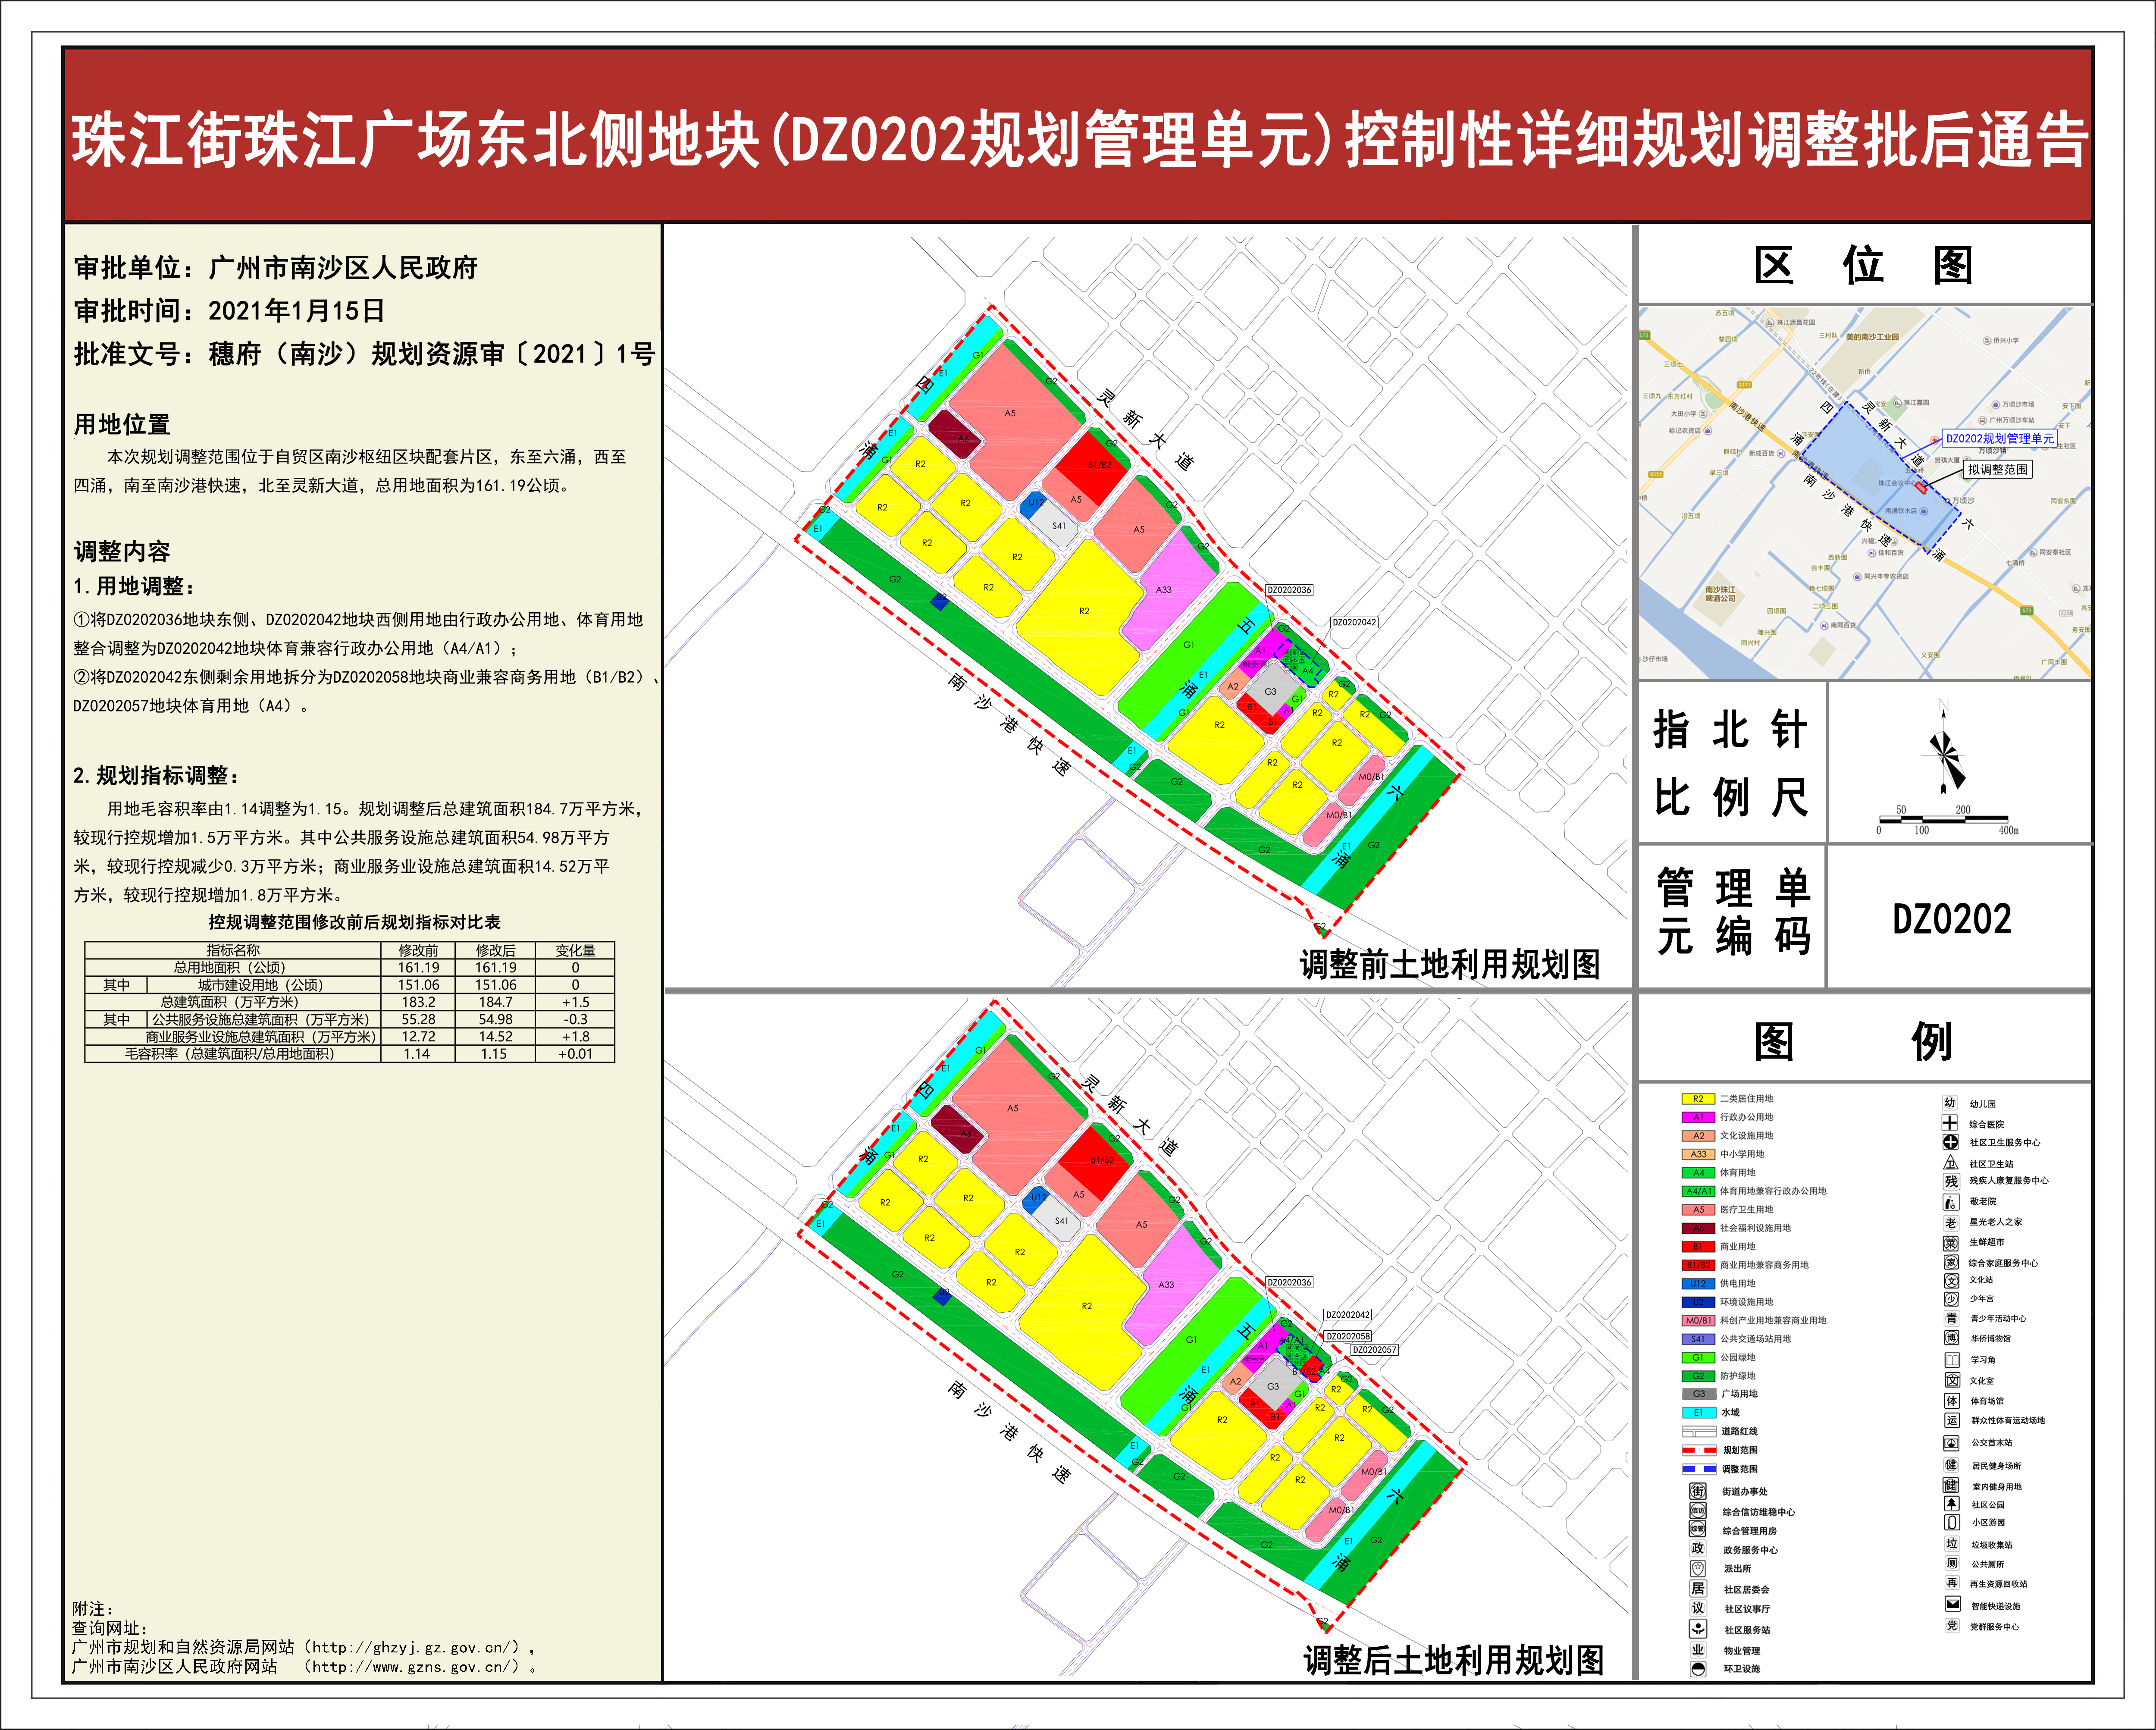Select the 政务服务中心 legend icon

(x=1698, y=1549)
